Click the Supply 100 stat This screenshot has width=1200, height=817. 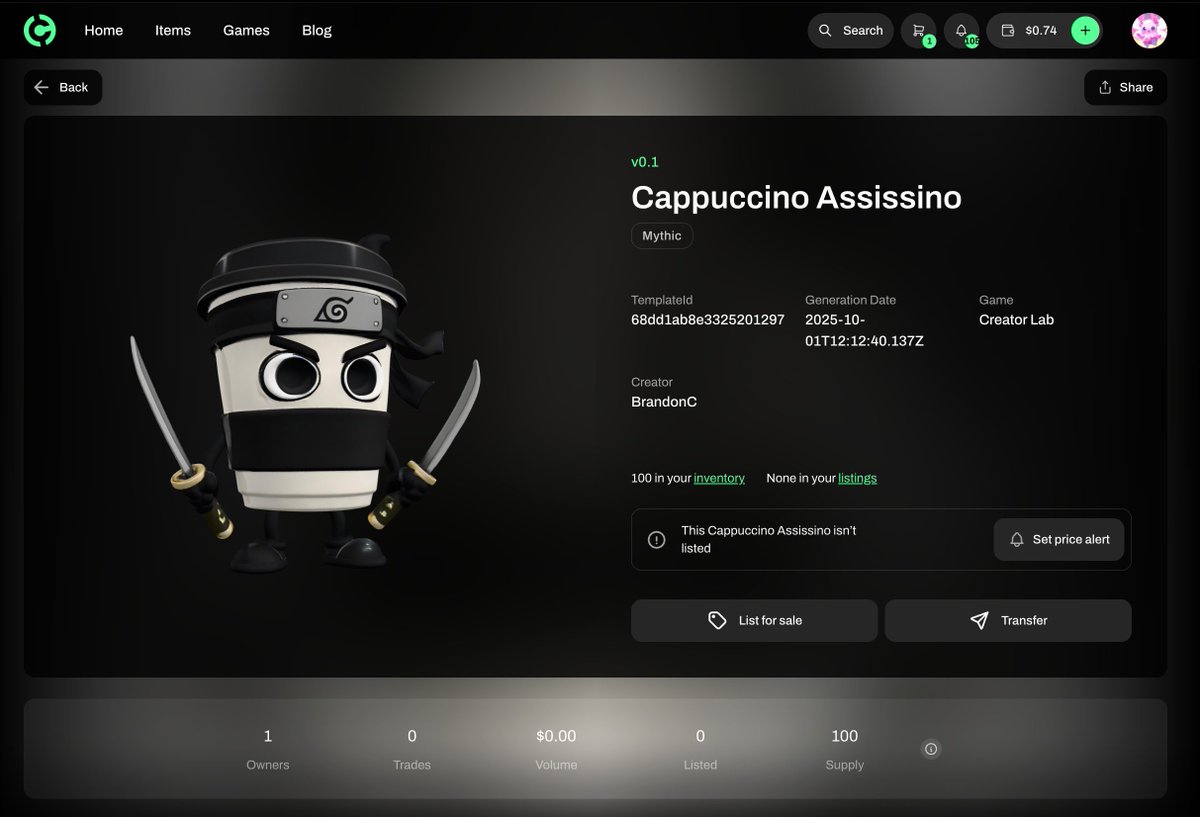[845, 749]
